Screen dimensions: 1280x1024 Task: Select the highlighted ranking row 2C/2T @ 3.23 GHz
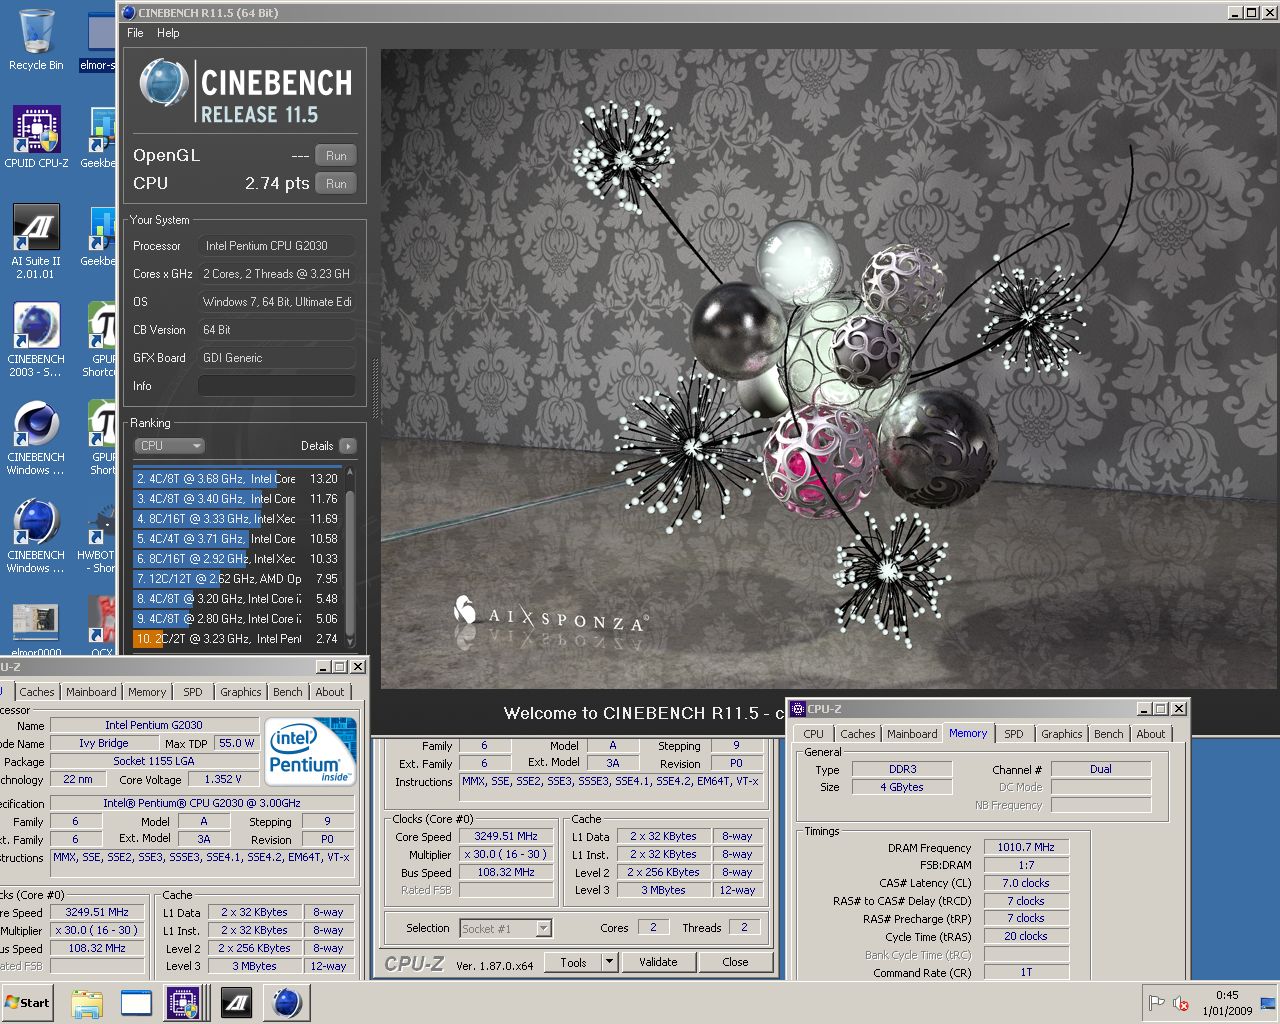tap(238, 639)
